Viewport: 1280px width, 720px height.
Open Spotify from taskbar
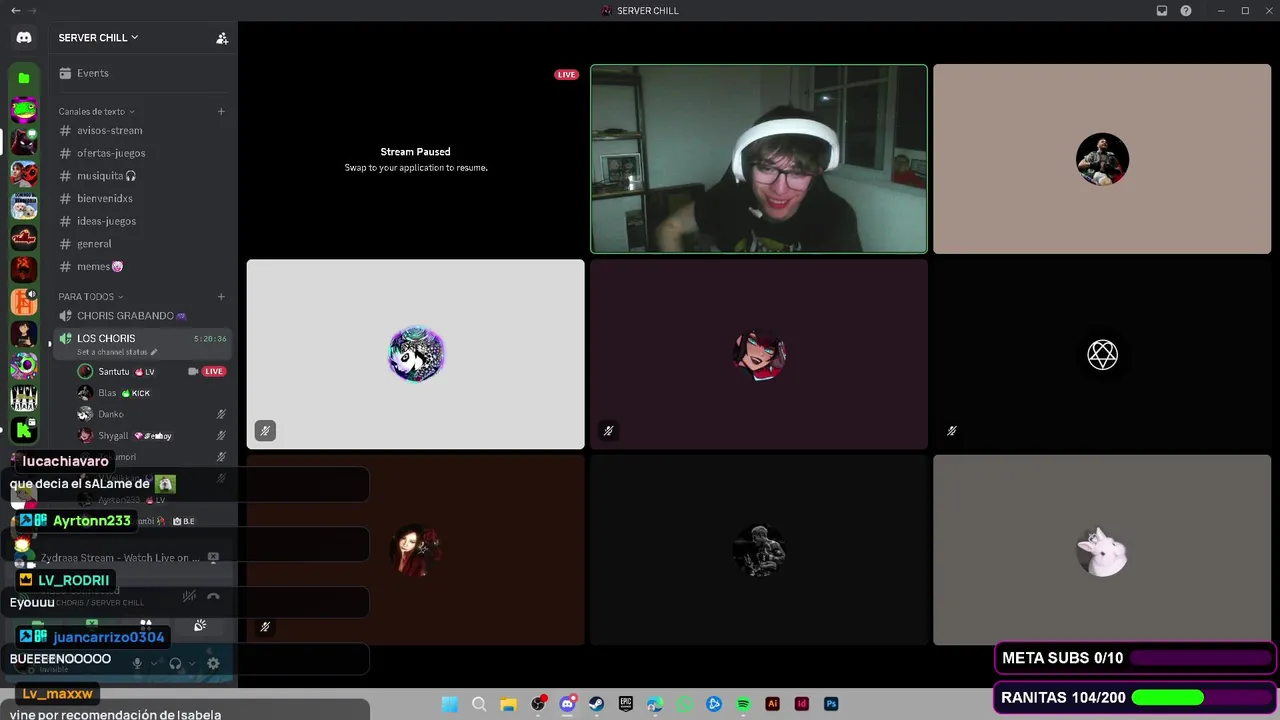coord(743,704)
